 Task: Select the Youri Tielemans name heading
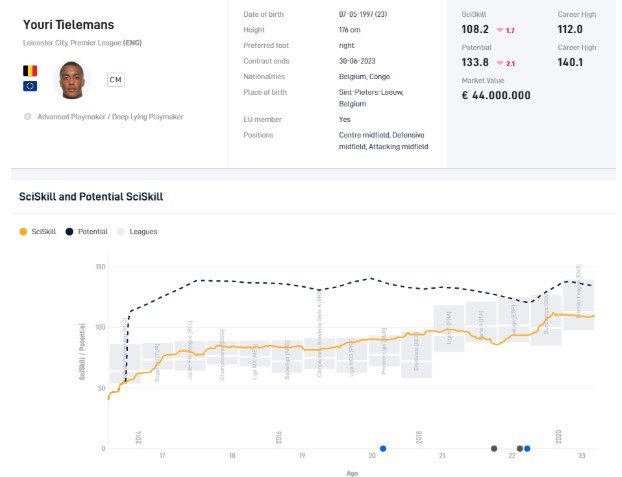[69, 25]
